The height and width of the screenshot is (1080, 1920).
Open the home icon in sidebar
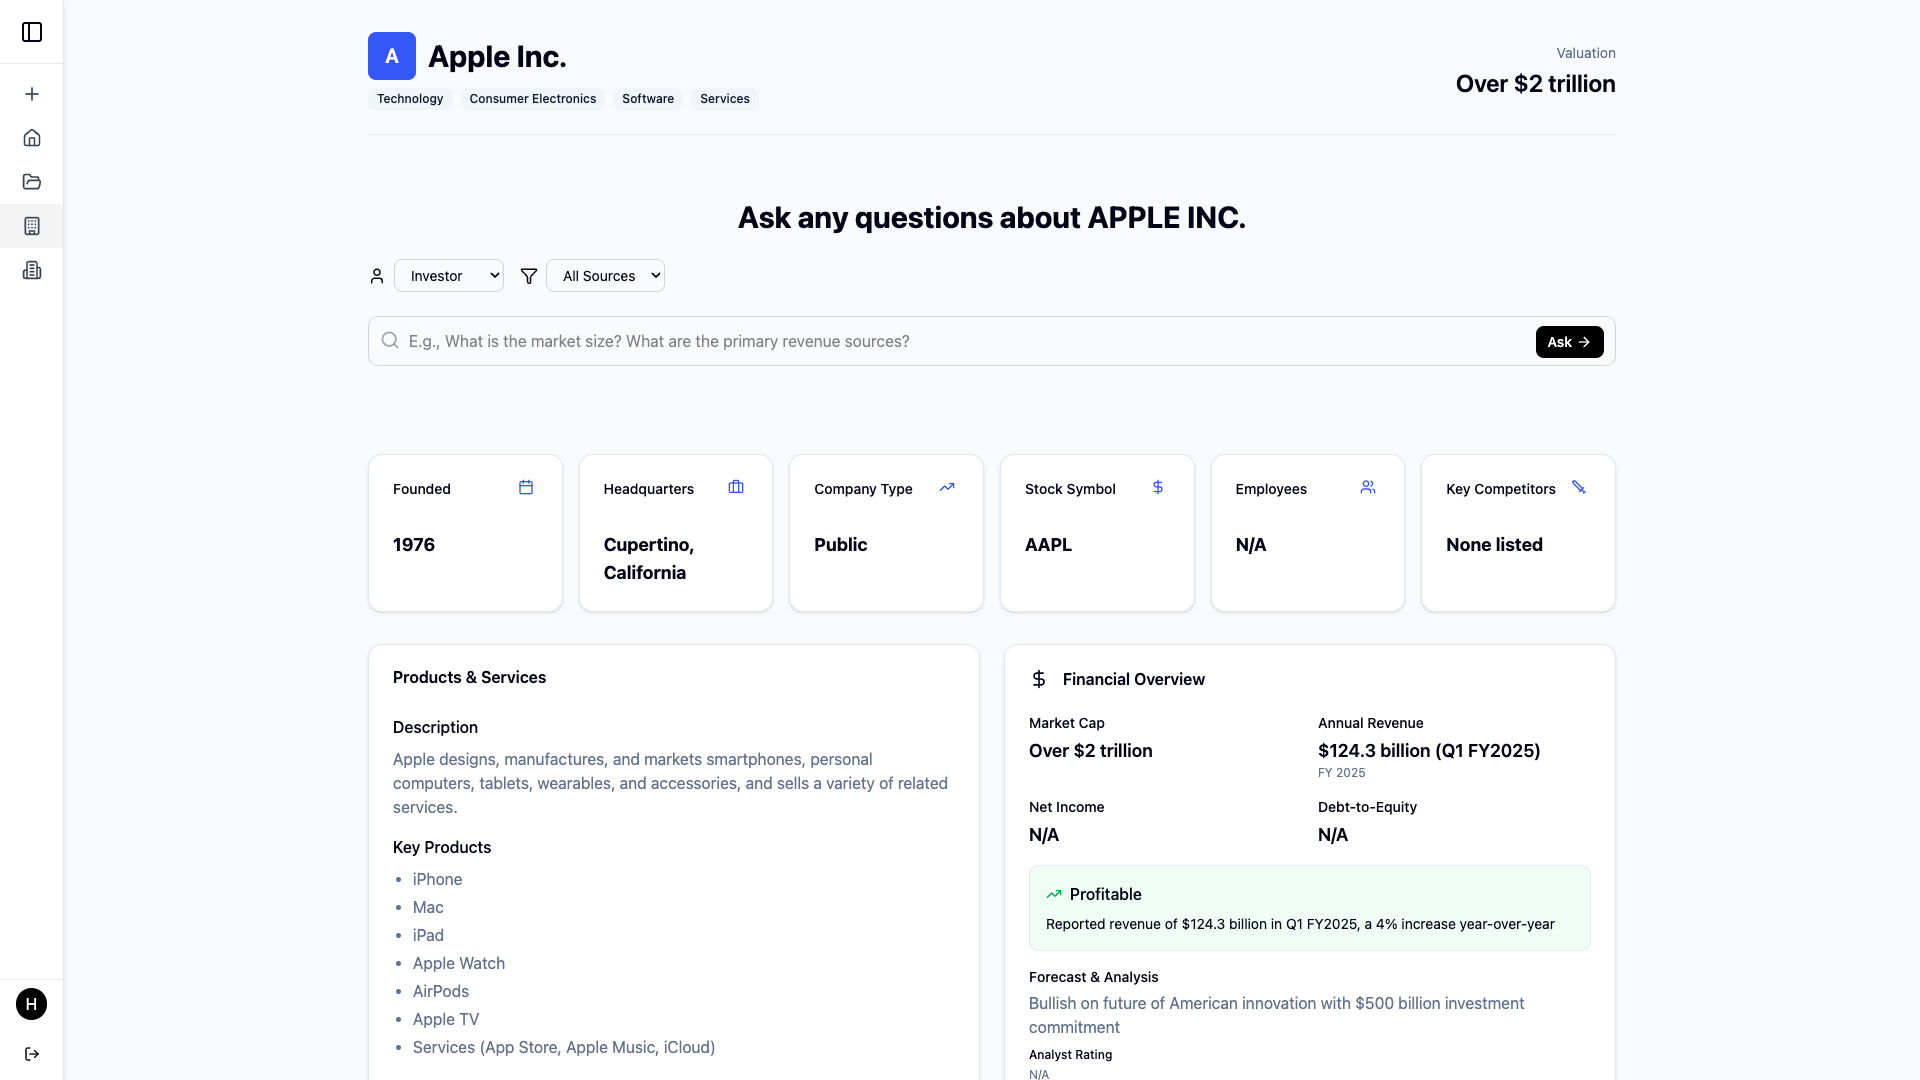click(x=32, y=138)
